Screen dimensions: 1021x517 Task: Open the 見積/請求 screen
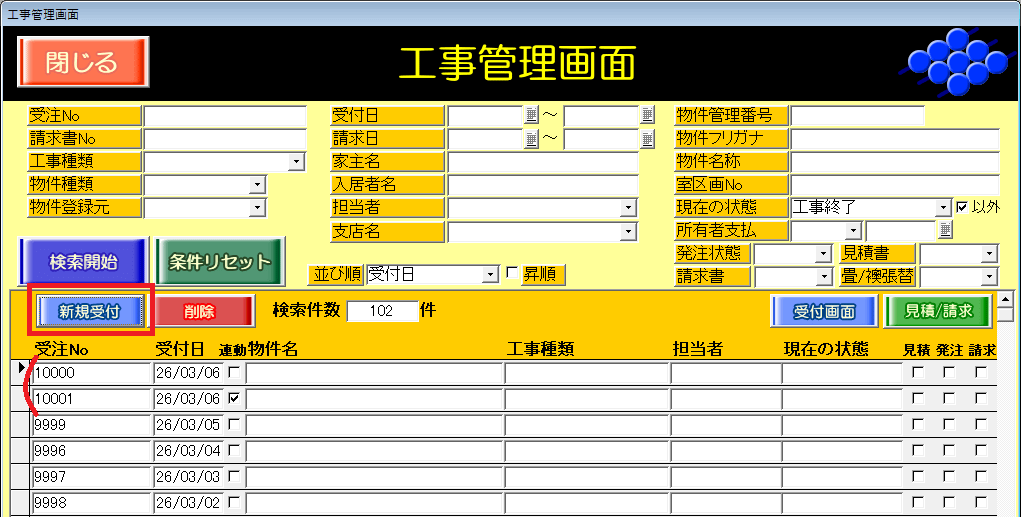937,311
